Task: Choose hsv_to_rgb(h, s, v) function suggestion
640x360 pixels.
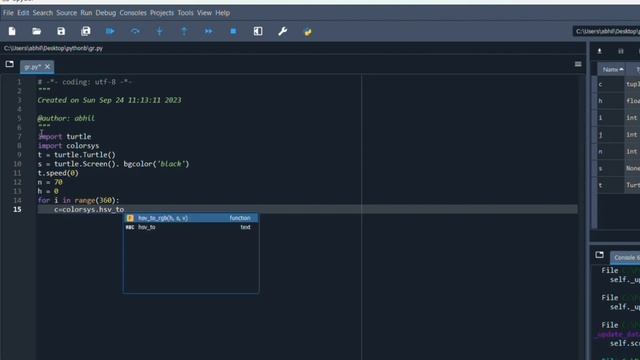Action: [191, 218]
